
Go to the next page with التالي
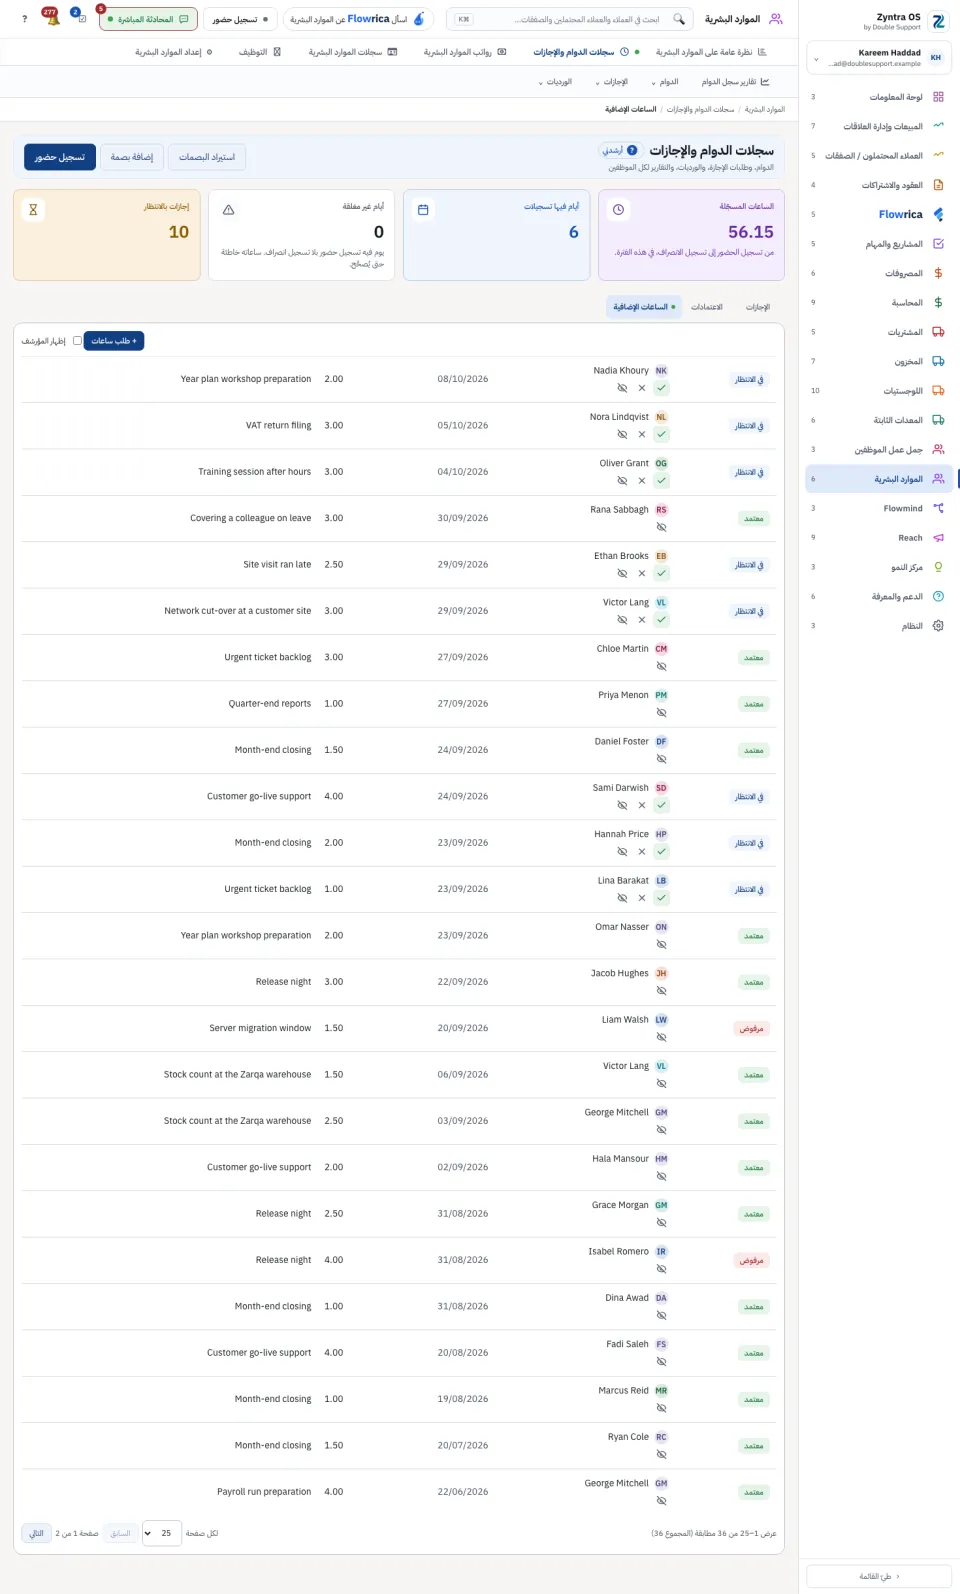[x=36, y=1533]
